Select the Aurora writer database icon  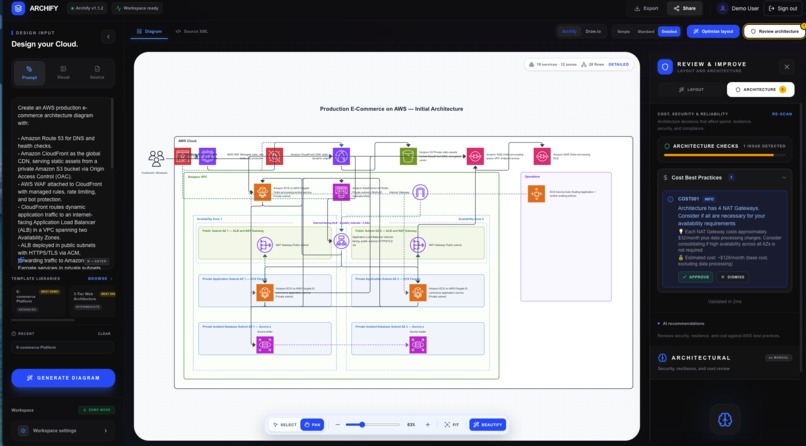(x=265, y=345)
